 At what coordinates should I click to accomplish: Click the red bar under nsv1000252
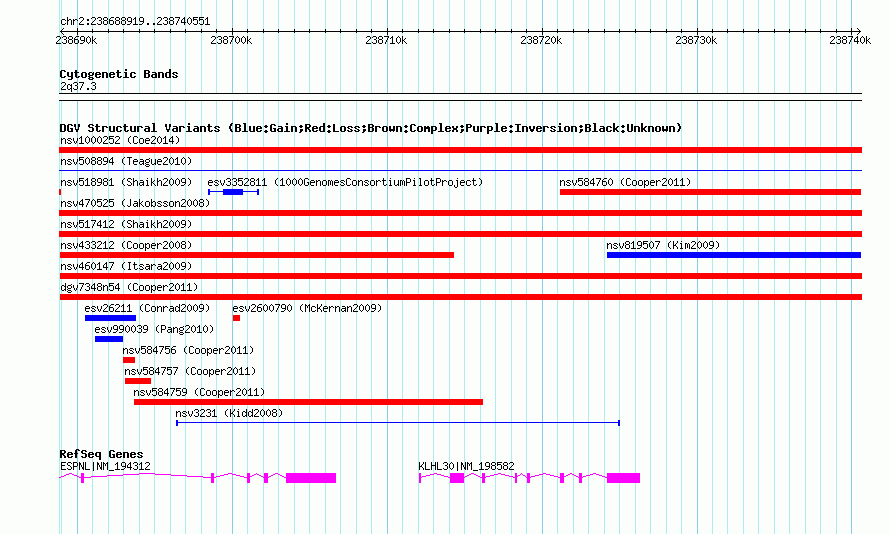point(460,150)
